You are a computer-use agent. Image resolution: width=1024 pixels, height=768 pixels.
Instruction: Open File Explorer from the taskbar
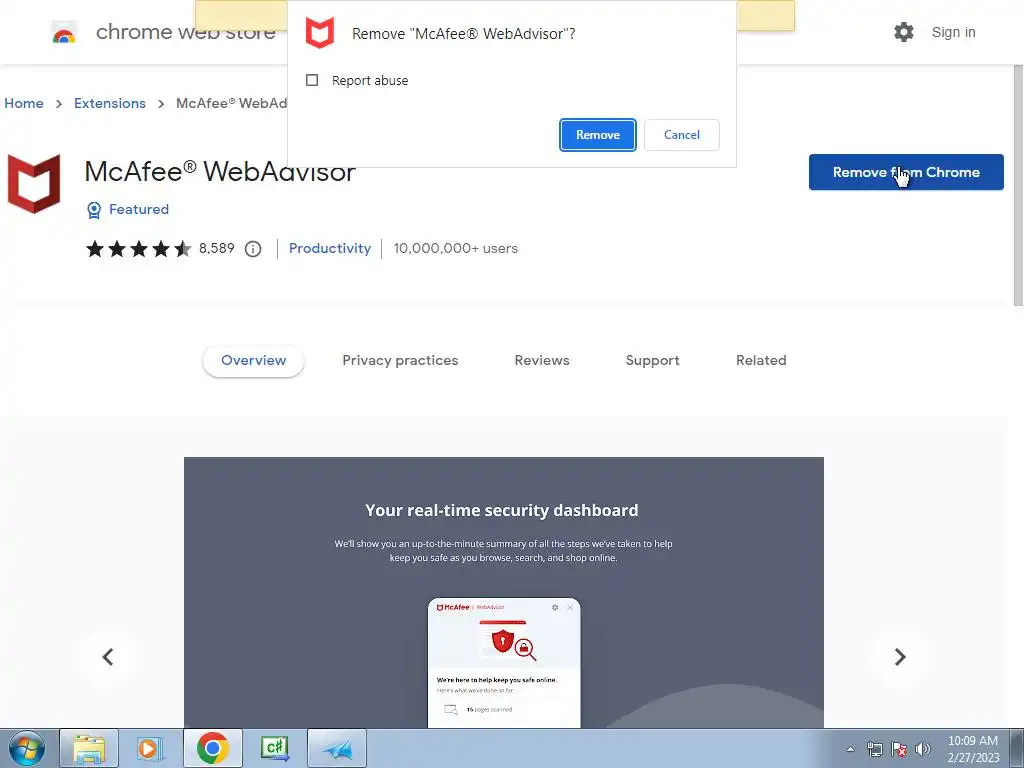[x=89, y=748]
